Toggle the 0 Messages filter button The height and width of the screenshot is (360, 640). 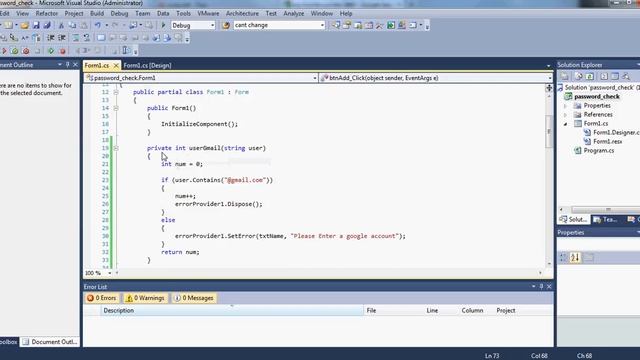[194, 298]
